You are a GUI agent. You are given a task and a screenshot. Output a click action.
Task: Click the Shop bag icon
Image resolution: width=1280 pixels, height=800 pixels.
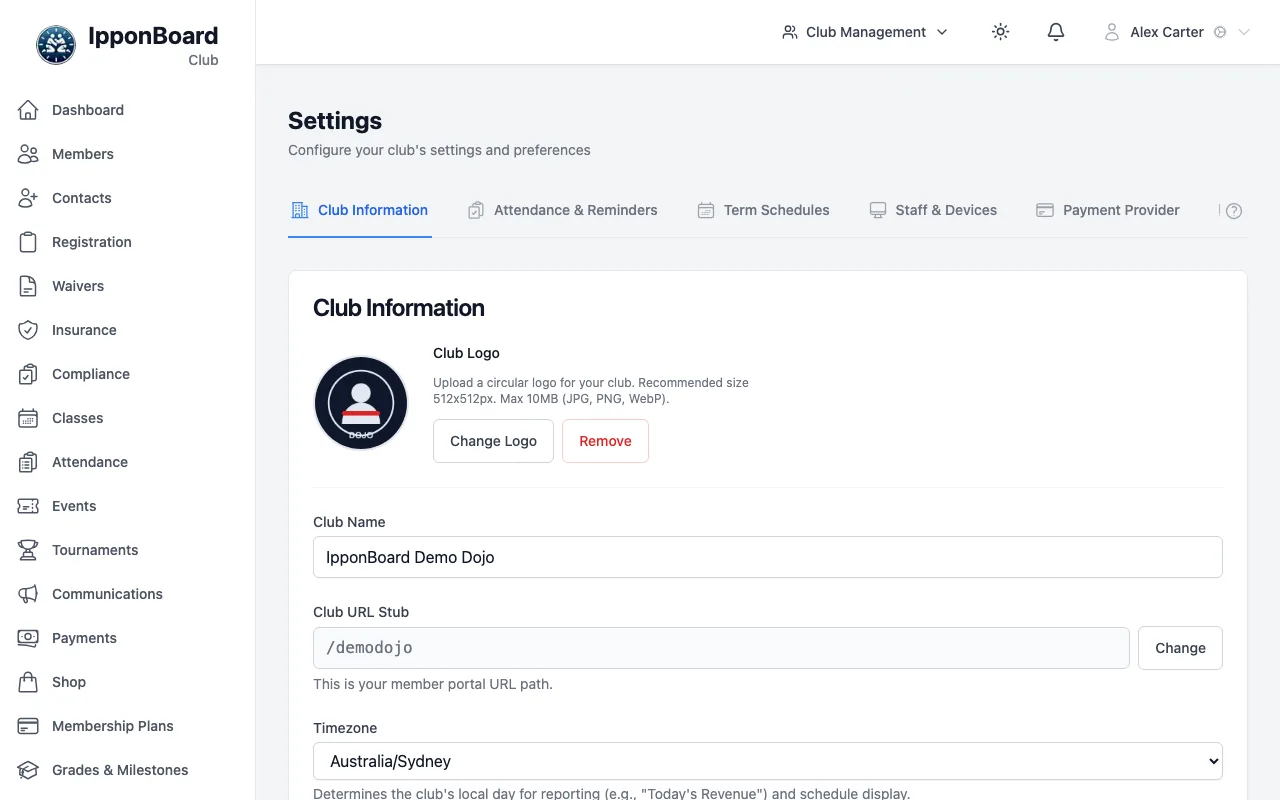[x=28, y=682]
